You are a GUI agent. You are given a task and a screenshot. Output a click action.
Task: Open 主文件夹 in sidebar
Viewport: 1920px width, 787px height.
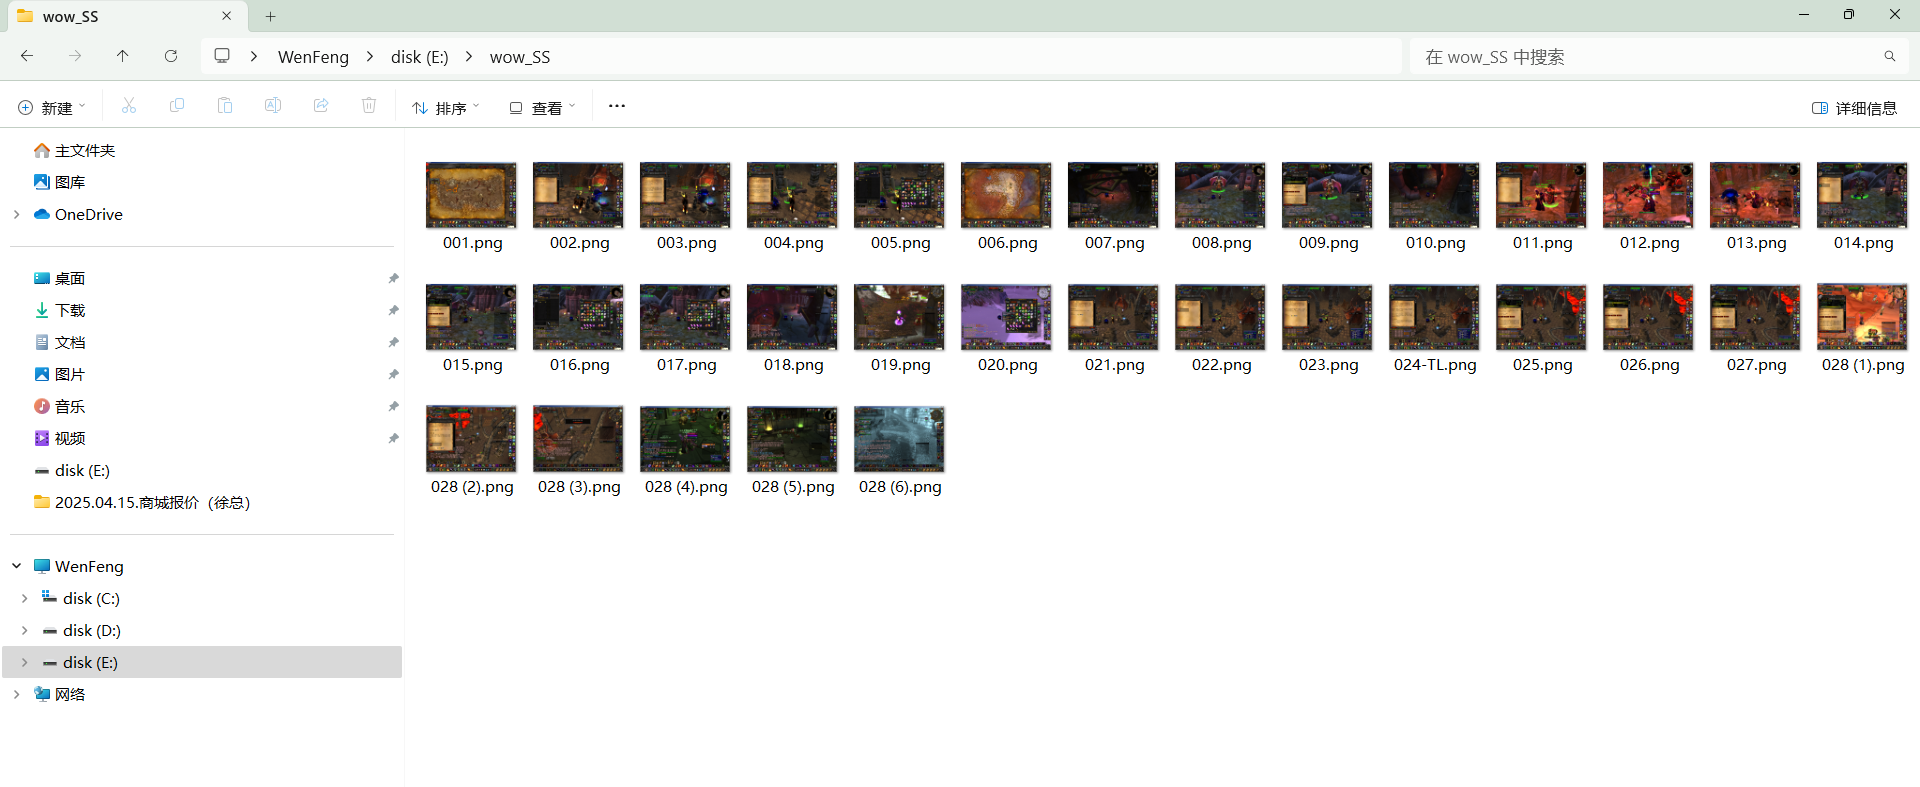75,150
